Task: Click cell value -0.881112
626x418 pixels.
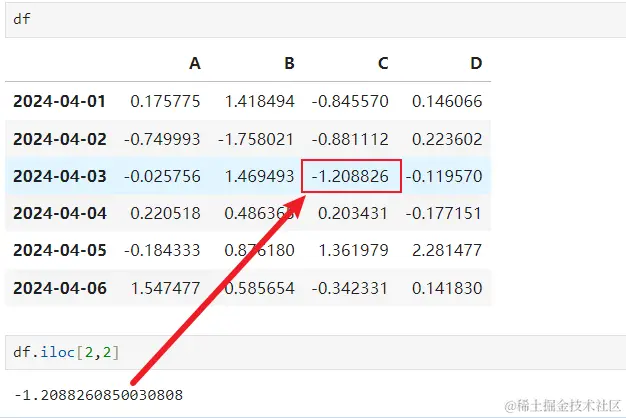Action: 350,139
